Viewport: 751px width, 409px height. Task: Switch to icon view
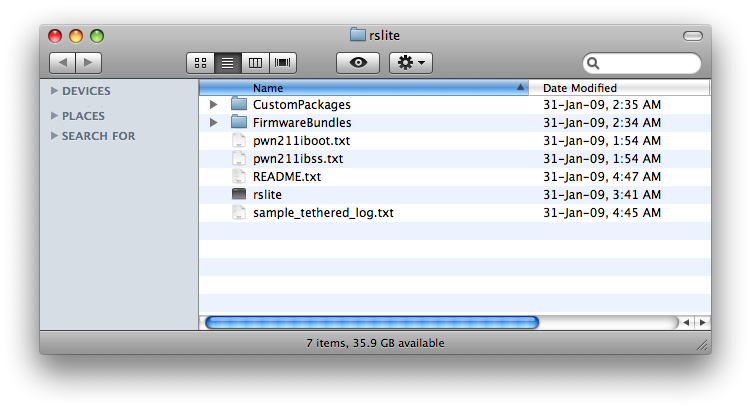[x=199, y=63]
